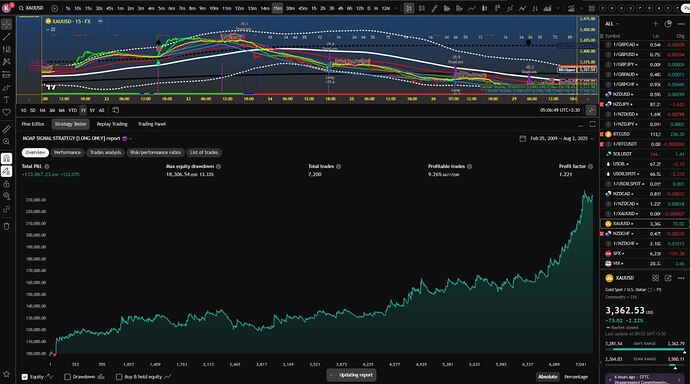Open the Trades analysis report tab
The height and width of the screenshot is (384, 690).
coord(105,153)
